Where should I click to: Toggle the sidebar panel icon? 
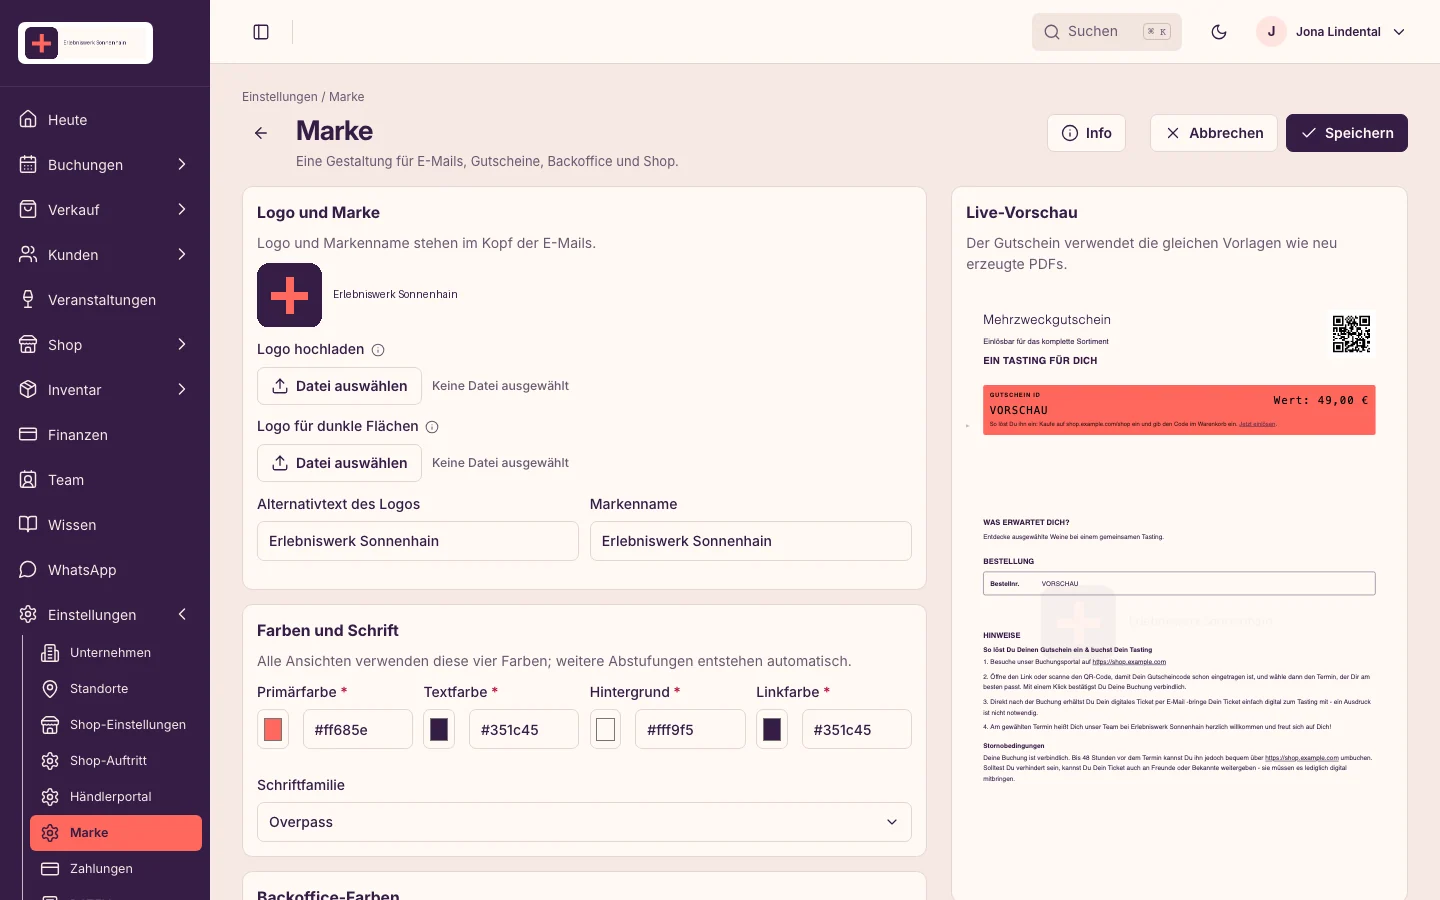click(261, 32)
